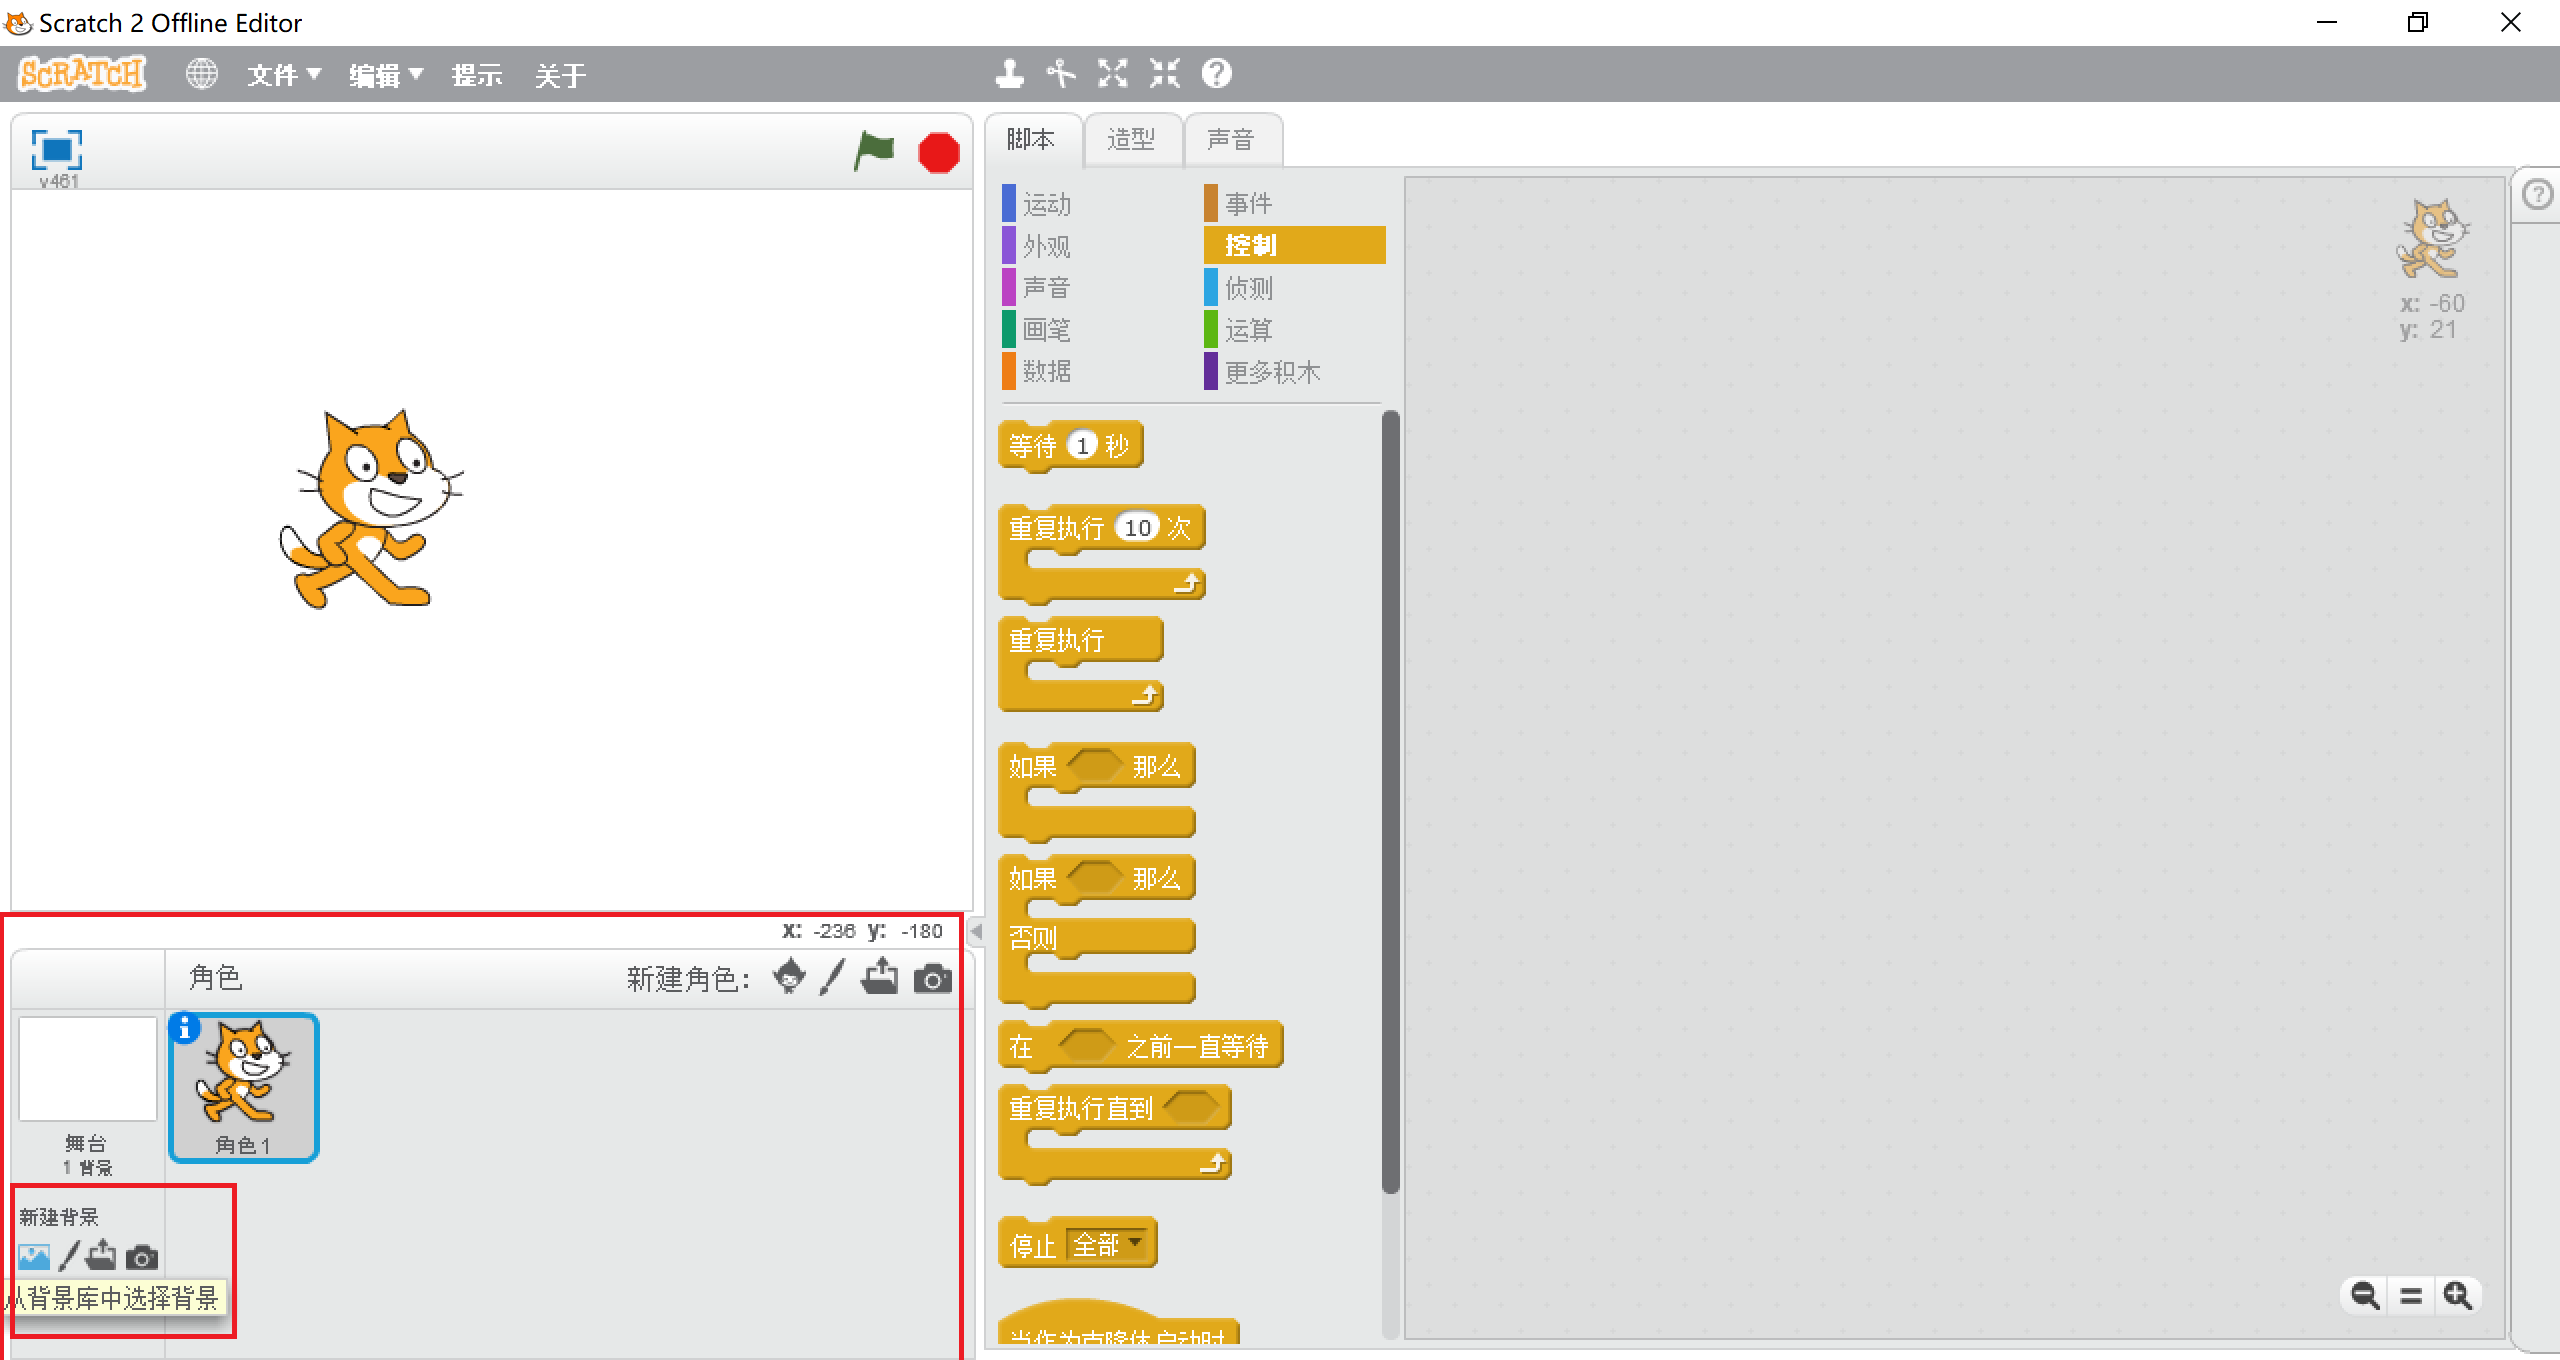Switch stage to full screen mode
This screenshot has height=1360, width=2560.
pos(57,151)
